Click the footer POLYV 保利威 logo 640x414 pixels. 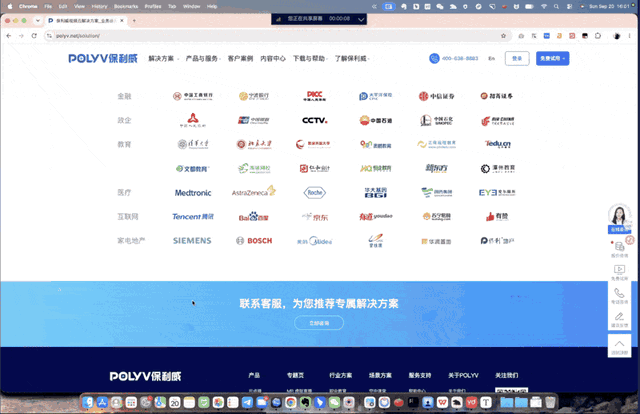tap(145, 376)
